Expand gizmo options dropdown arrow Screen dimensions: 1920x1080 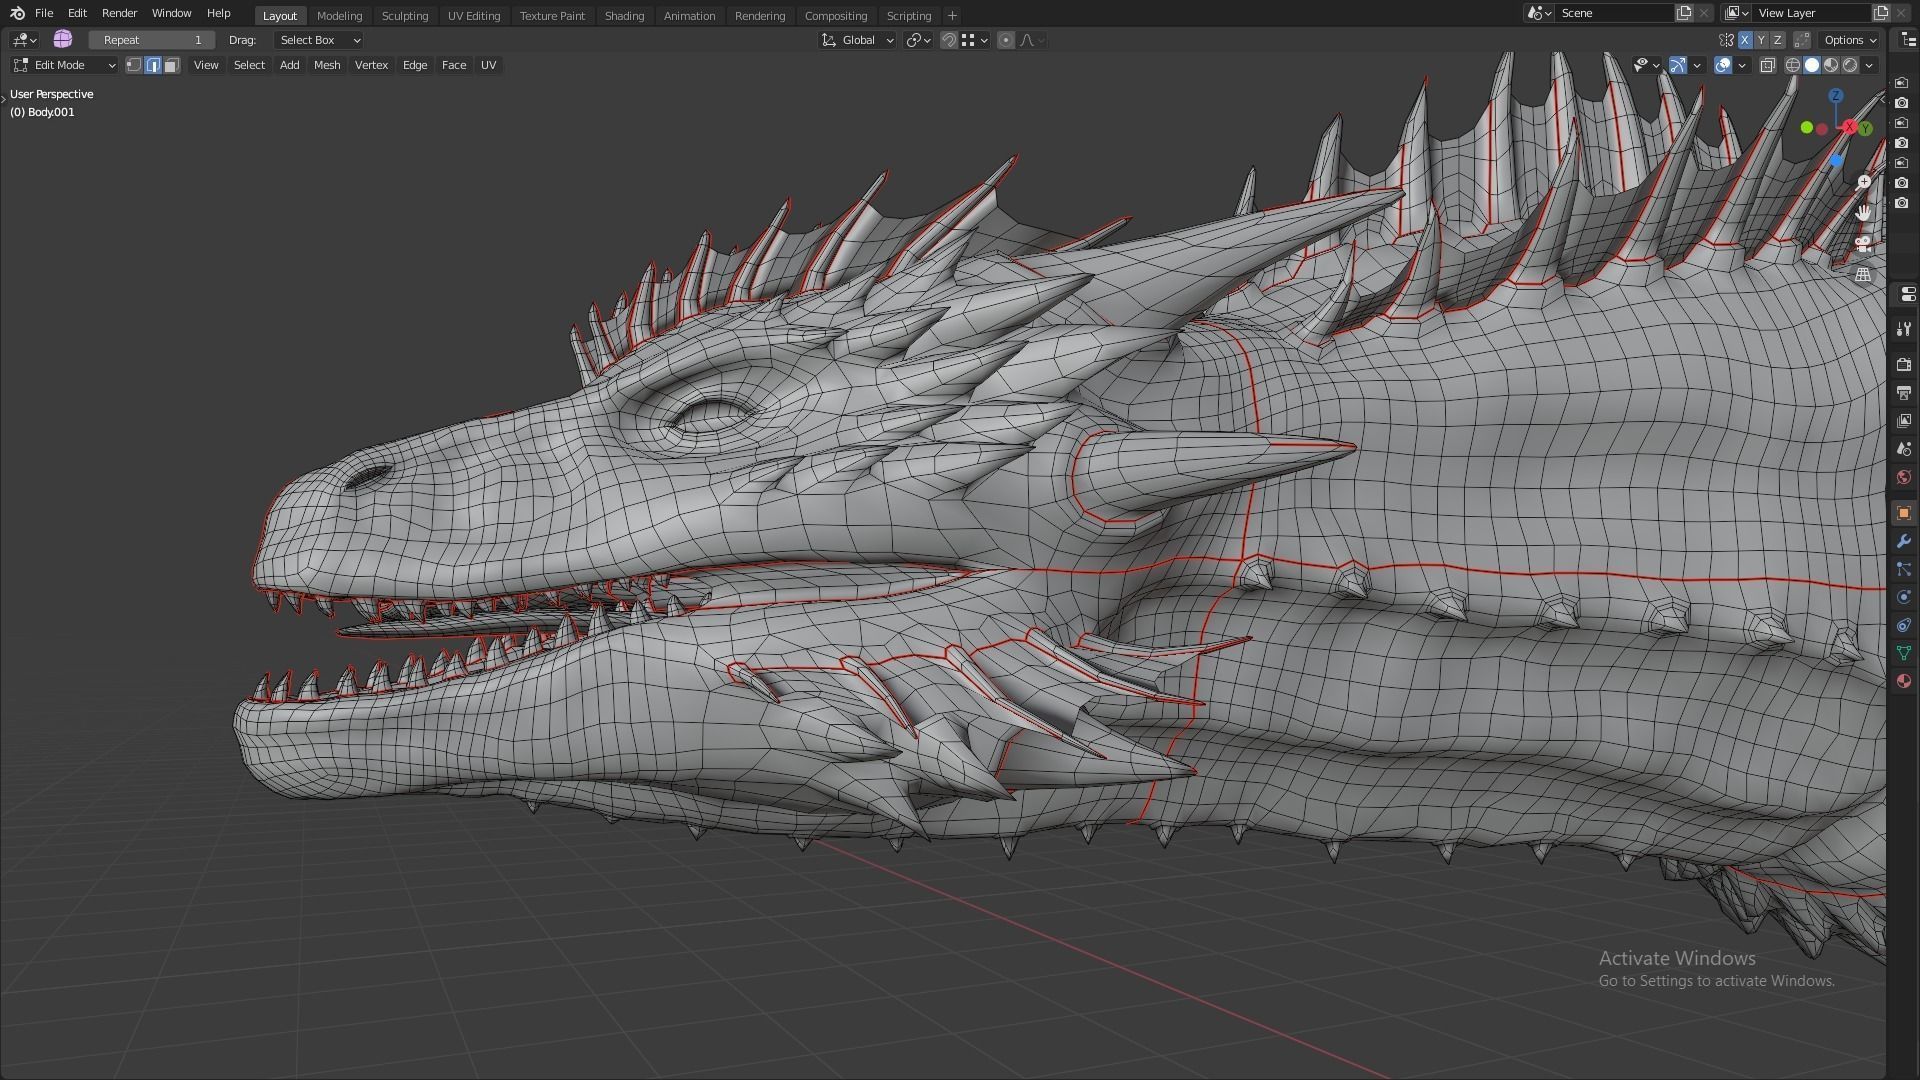[x=1697, y=65]
